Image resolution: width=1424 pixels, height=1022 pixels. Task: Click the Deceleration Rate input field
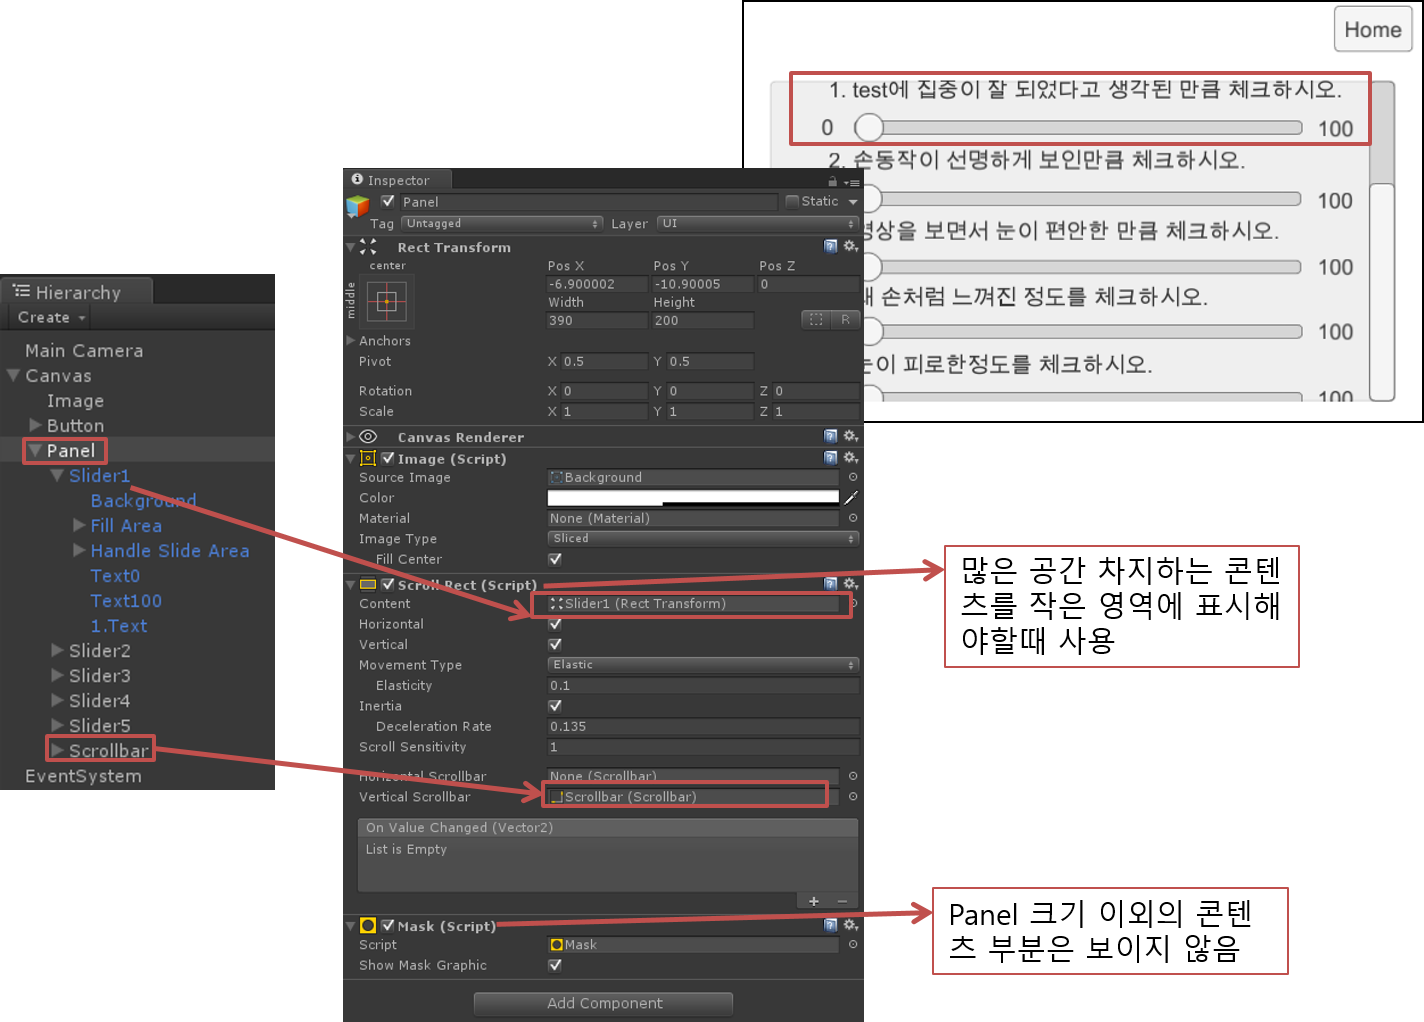(703, 726)
